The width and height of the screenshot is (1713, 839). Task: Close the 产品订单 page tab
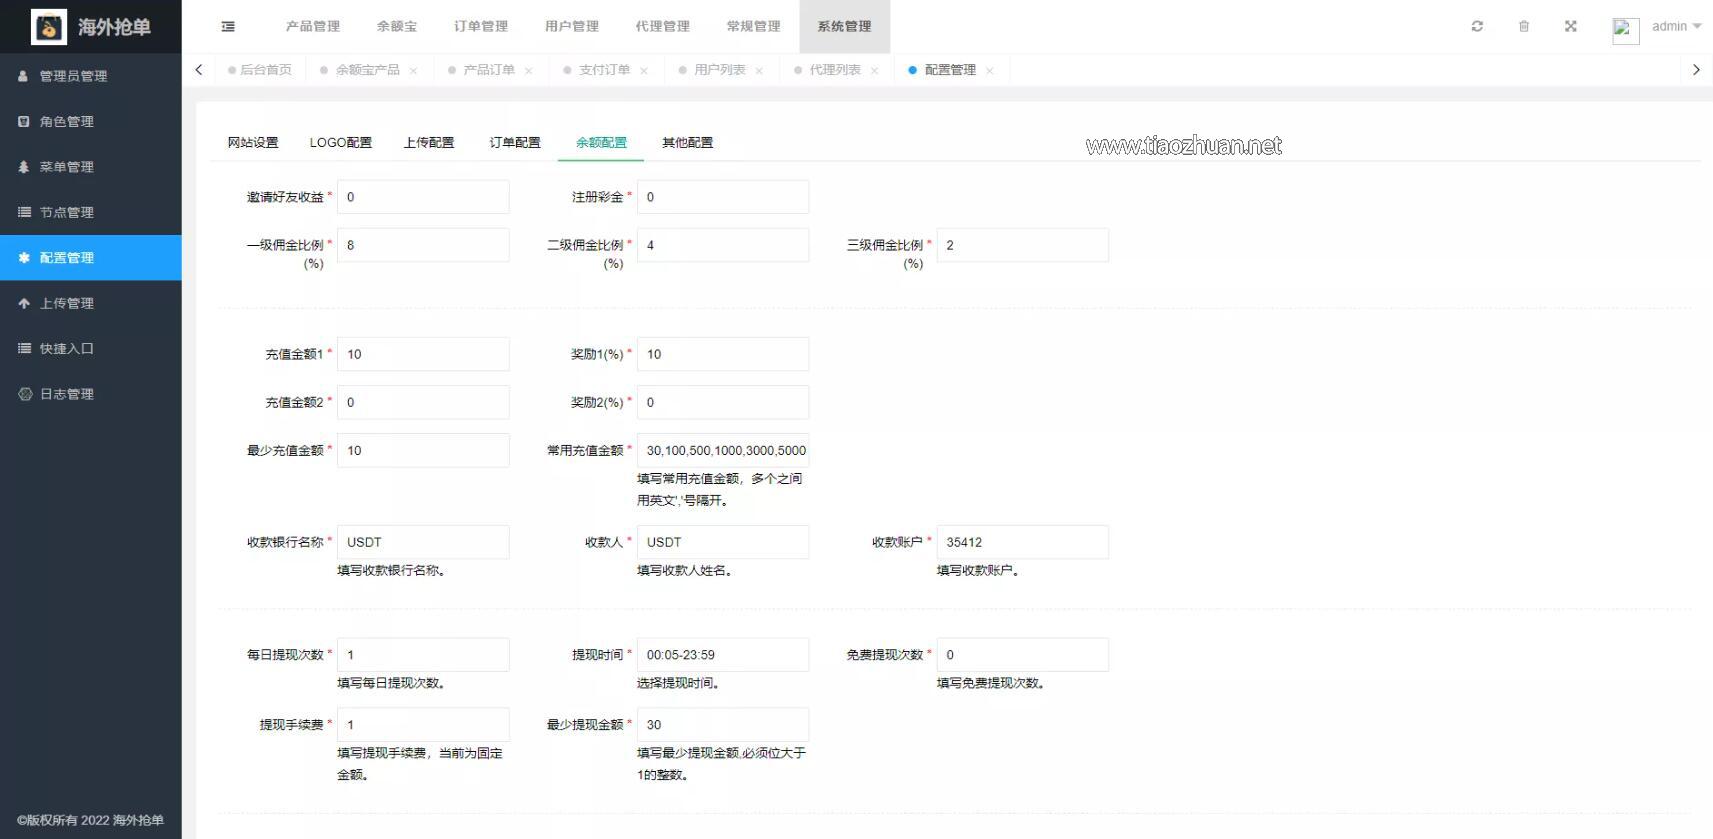[528, 71]
